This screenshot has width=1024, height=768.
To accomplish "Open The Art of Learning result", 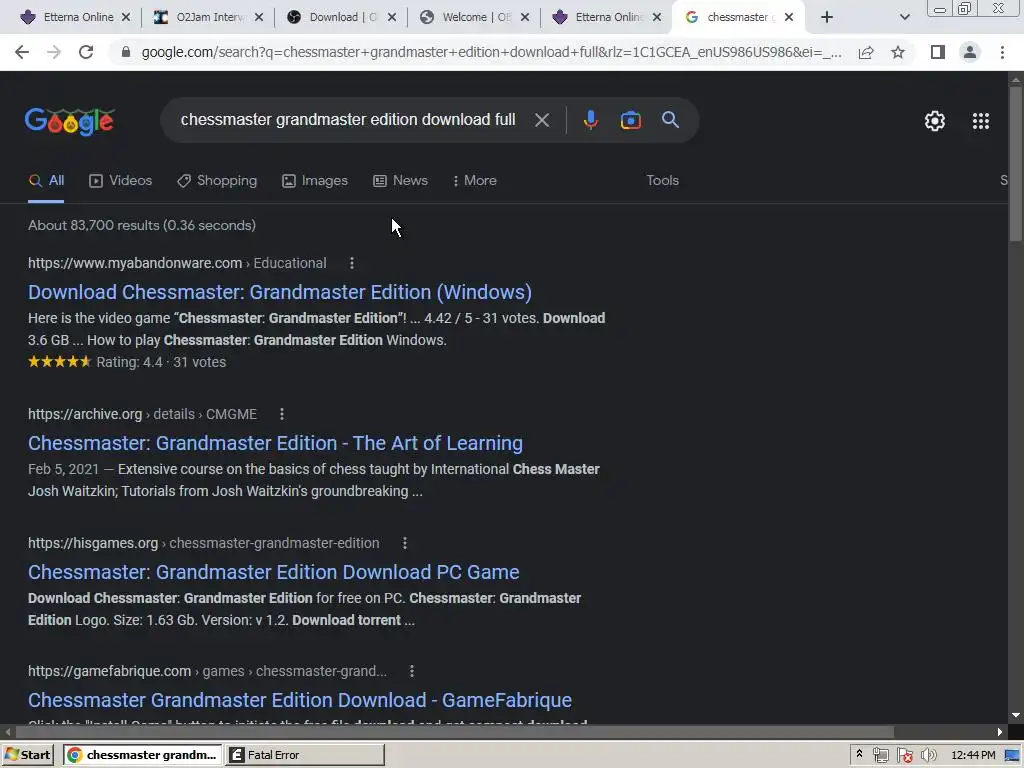I will 275,443.
